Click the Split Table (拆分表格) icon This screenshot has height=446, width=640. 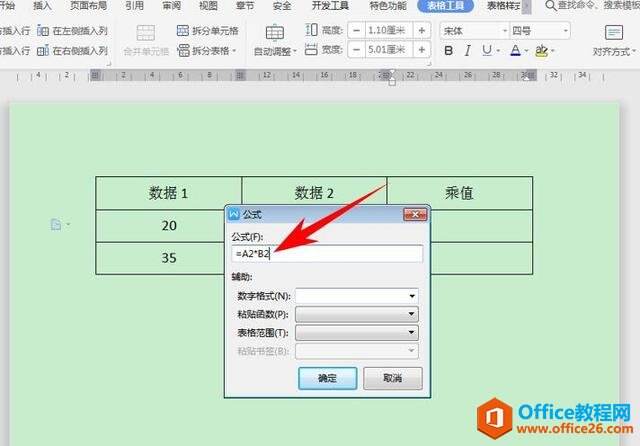click(184, 50)
